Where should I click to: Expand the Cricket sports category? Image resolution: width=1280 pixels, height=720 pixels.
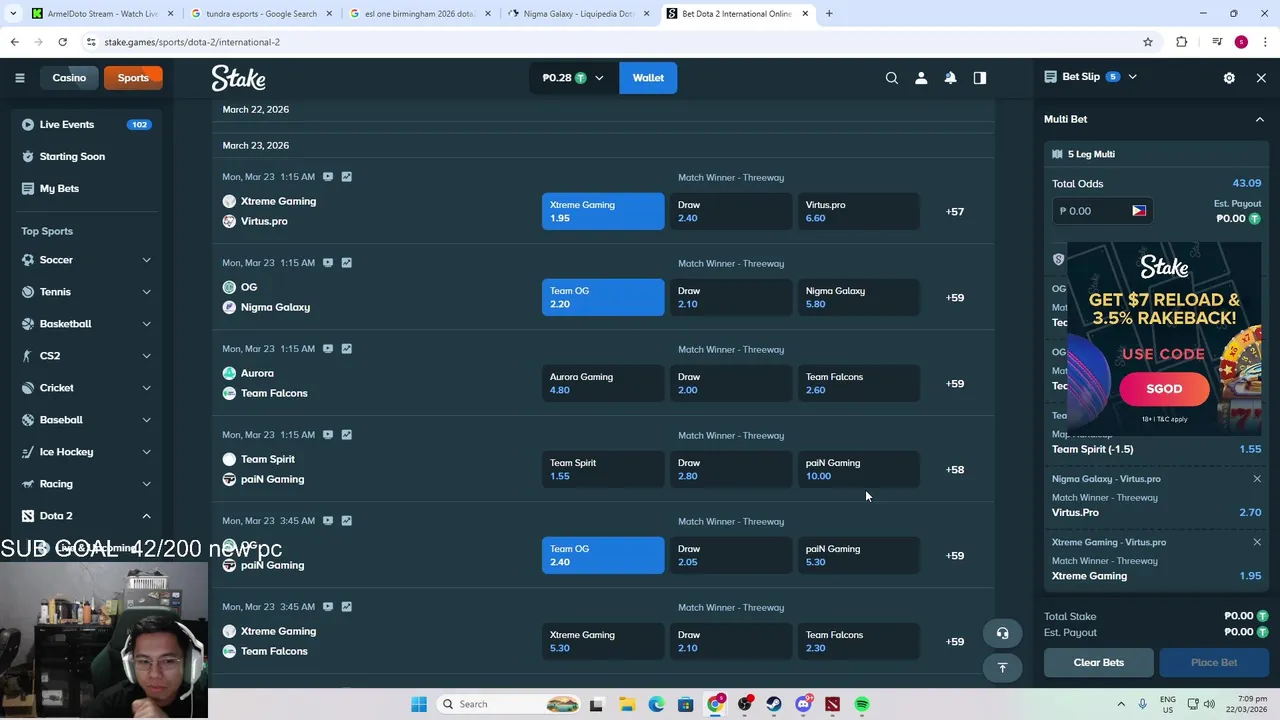pos(146,388)
